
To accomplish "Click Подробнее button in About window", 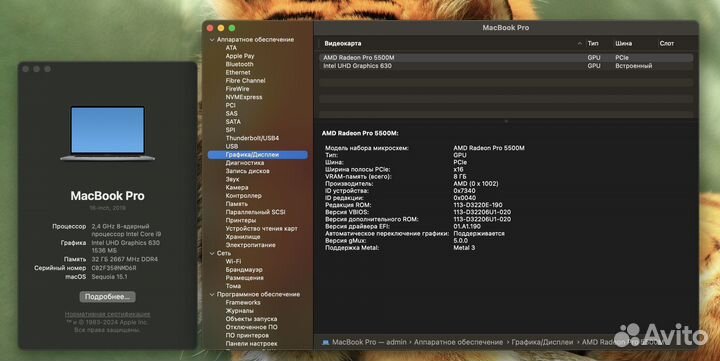I will coord(107,297).
